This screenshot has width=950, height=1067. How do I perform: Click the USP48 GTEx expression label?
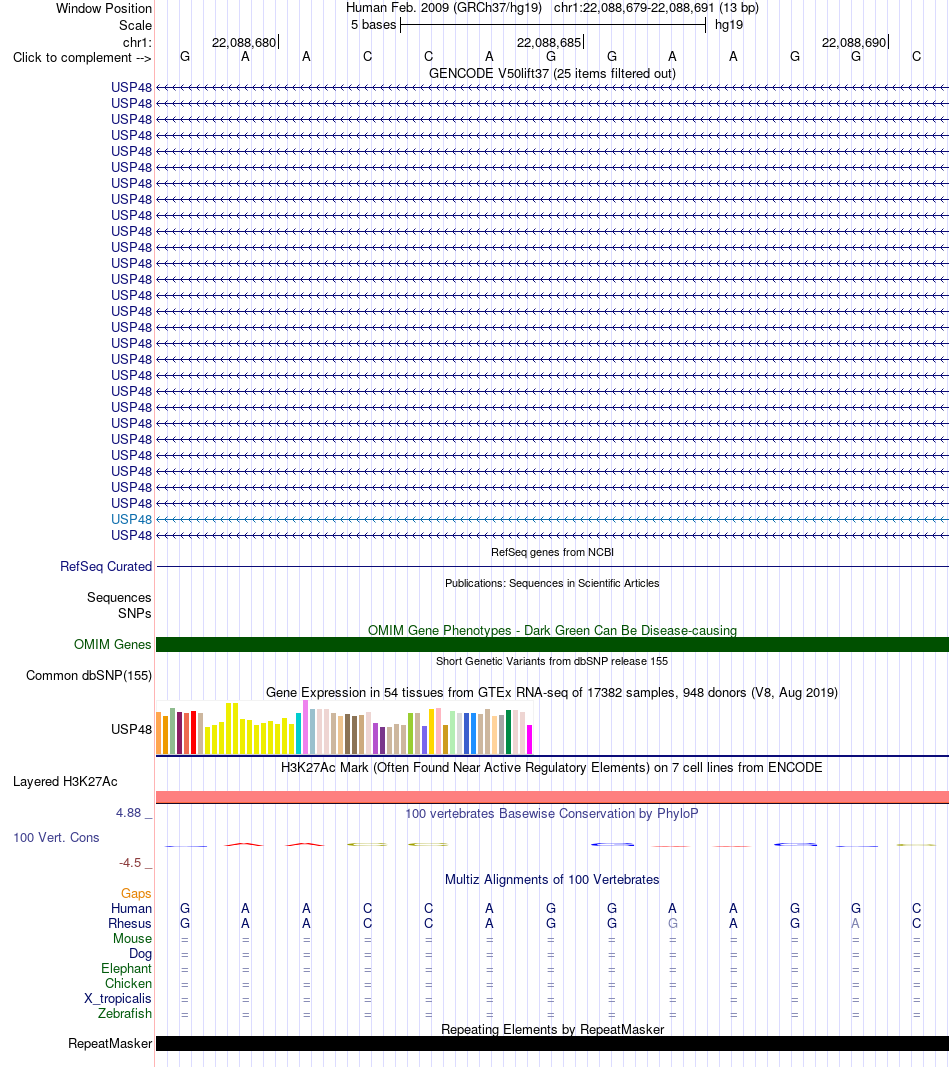(x=131, y=729)
